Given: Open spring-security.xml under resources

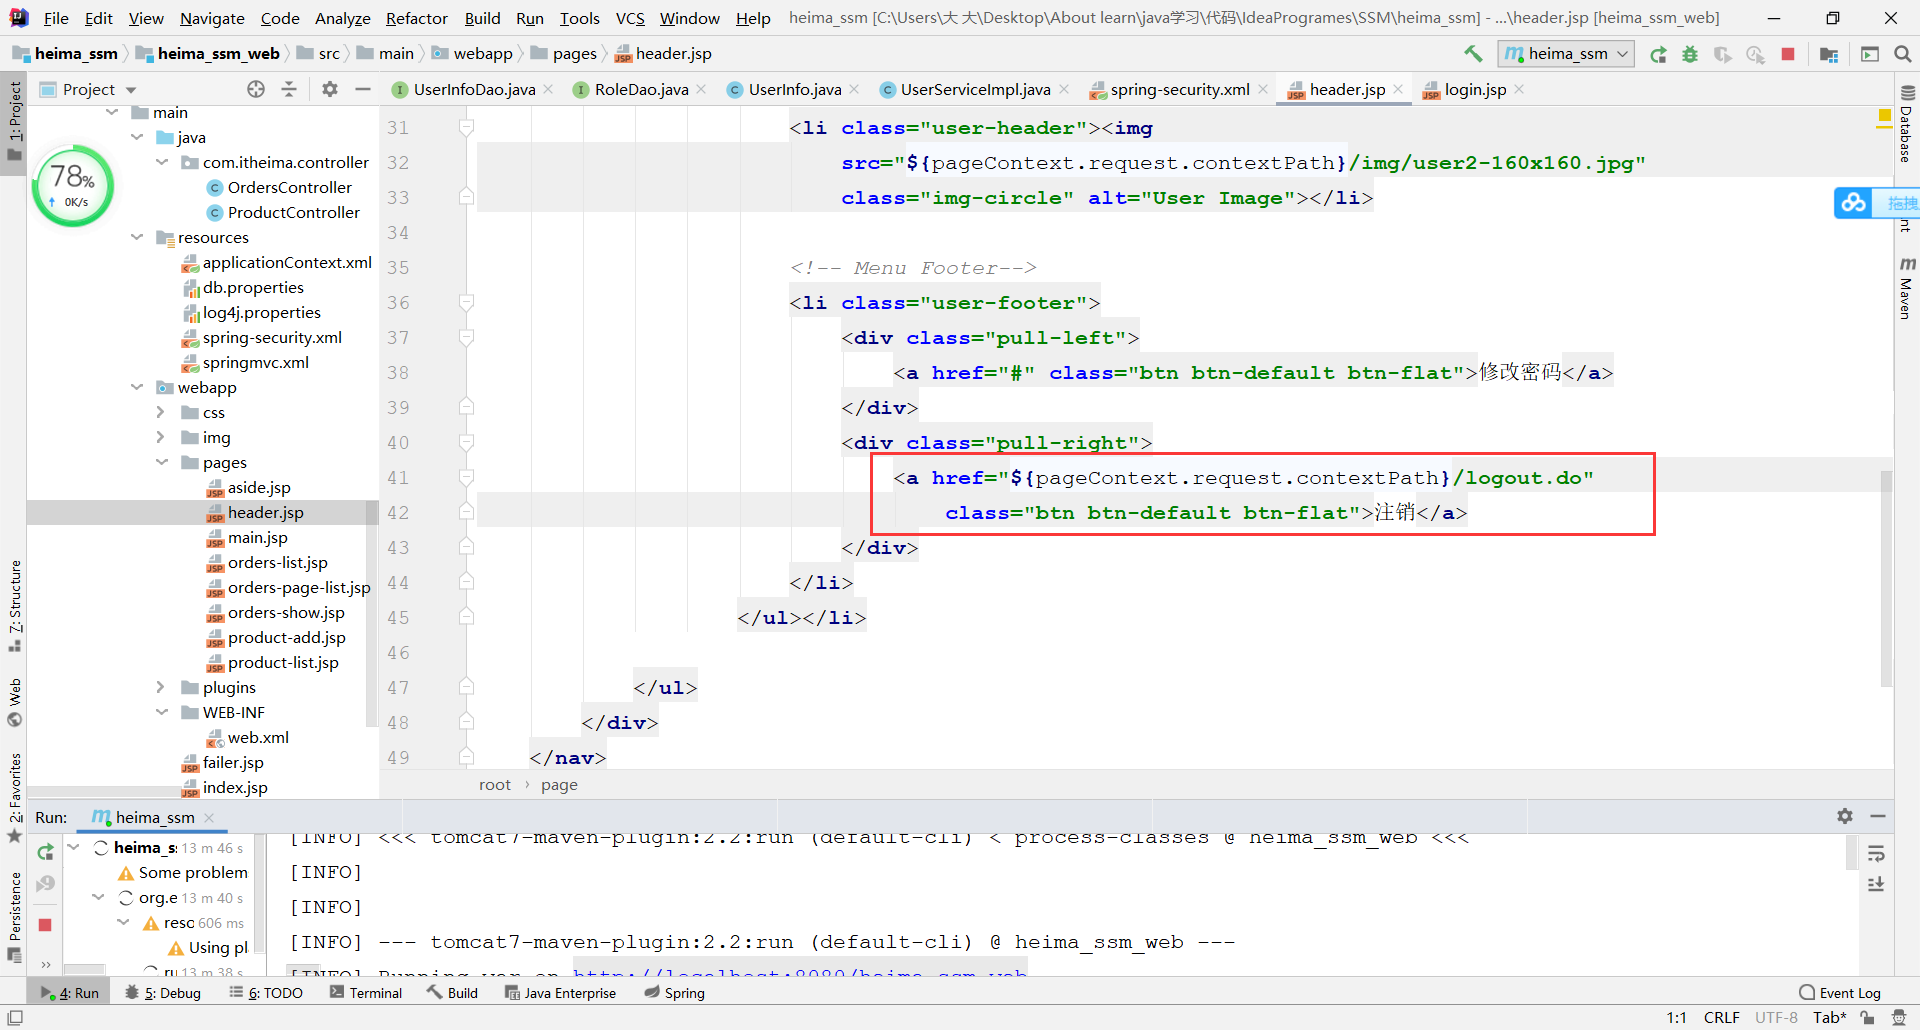Looking at the screenshot, I should pos(272,337).
